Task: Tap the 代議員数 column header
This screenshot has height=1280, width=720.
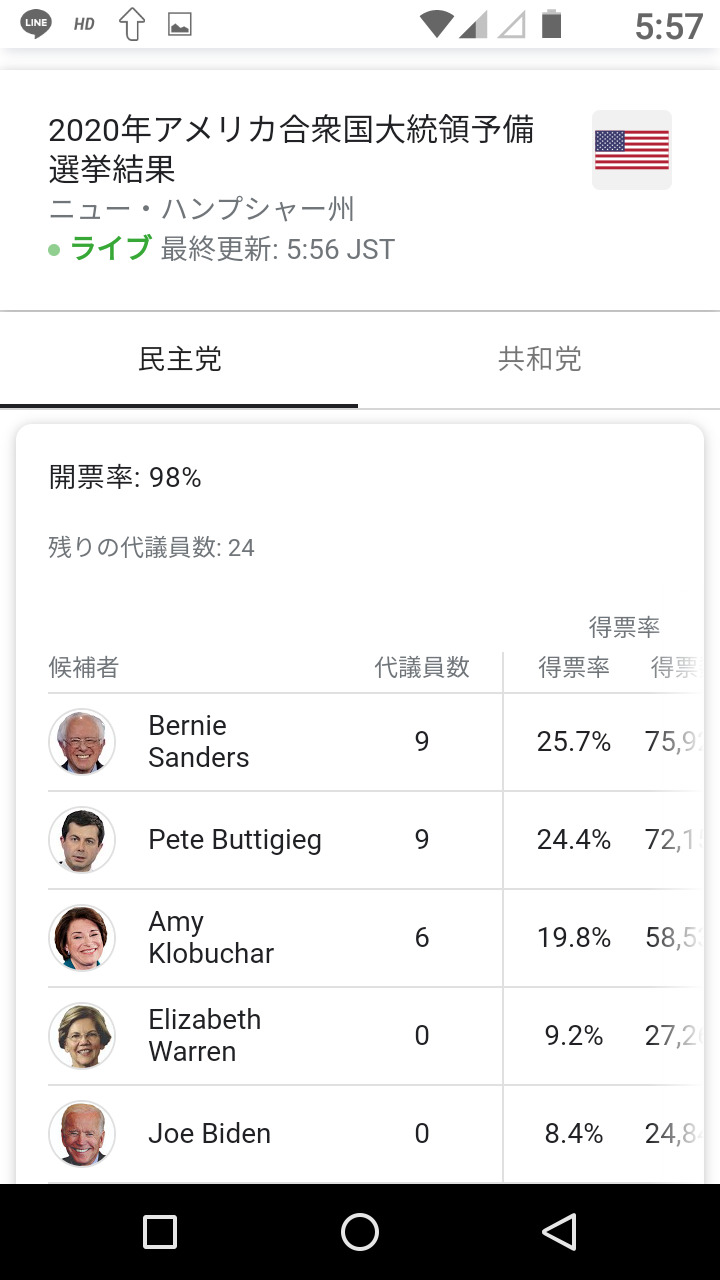Action: tap(422, 668)
